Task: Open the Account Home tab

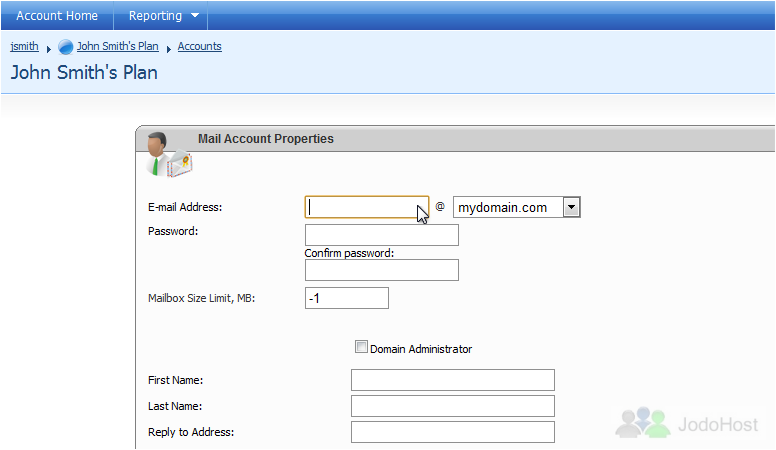Action: click(57, 16)
